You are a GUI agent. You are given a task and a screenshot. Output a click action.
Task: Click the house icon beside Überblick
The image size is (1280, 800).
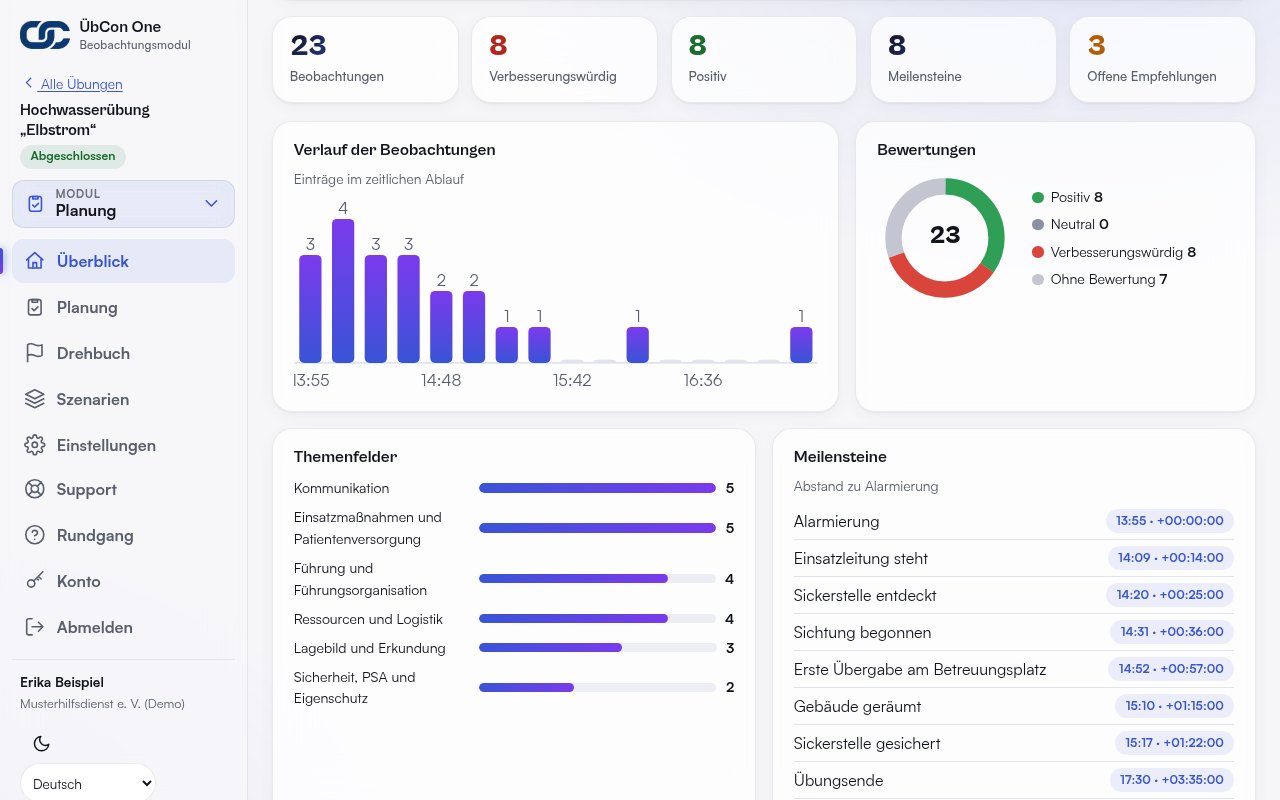coord(35,261)
